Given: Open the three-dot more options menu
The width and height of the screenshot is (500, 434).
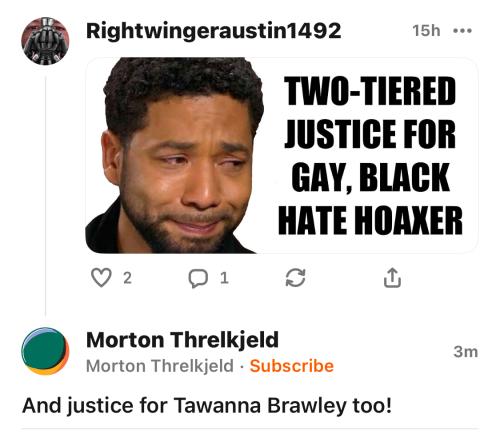Looking at the screenshot, I should click(x=463, y=31).
